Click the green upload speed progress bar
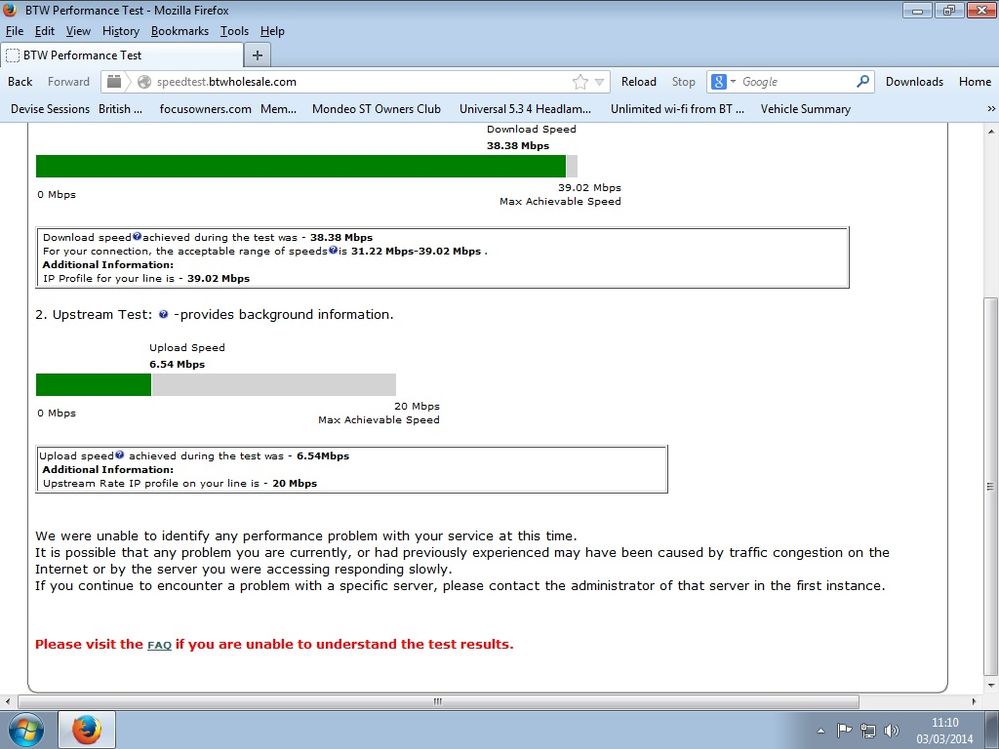999x749 pixels. [x=94, y=385]
